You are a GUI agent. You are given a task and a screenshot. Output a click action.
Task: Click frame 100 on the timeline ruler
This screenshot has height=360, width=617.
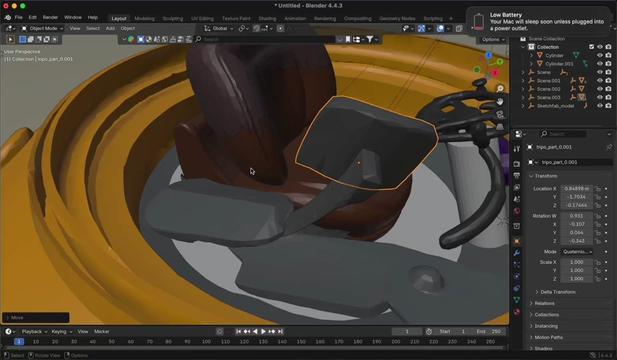[206, 342]
